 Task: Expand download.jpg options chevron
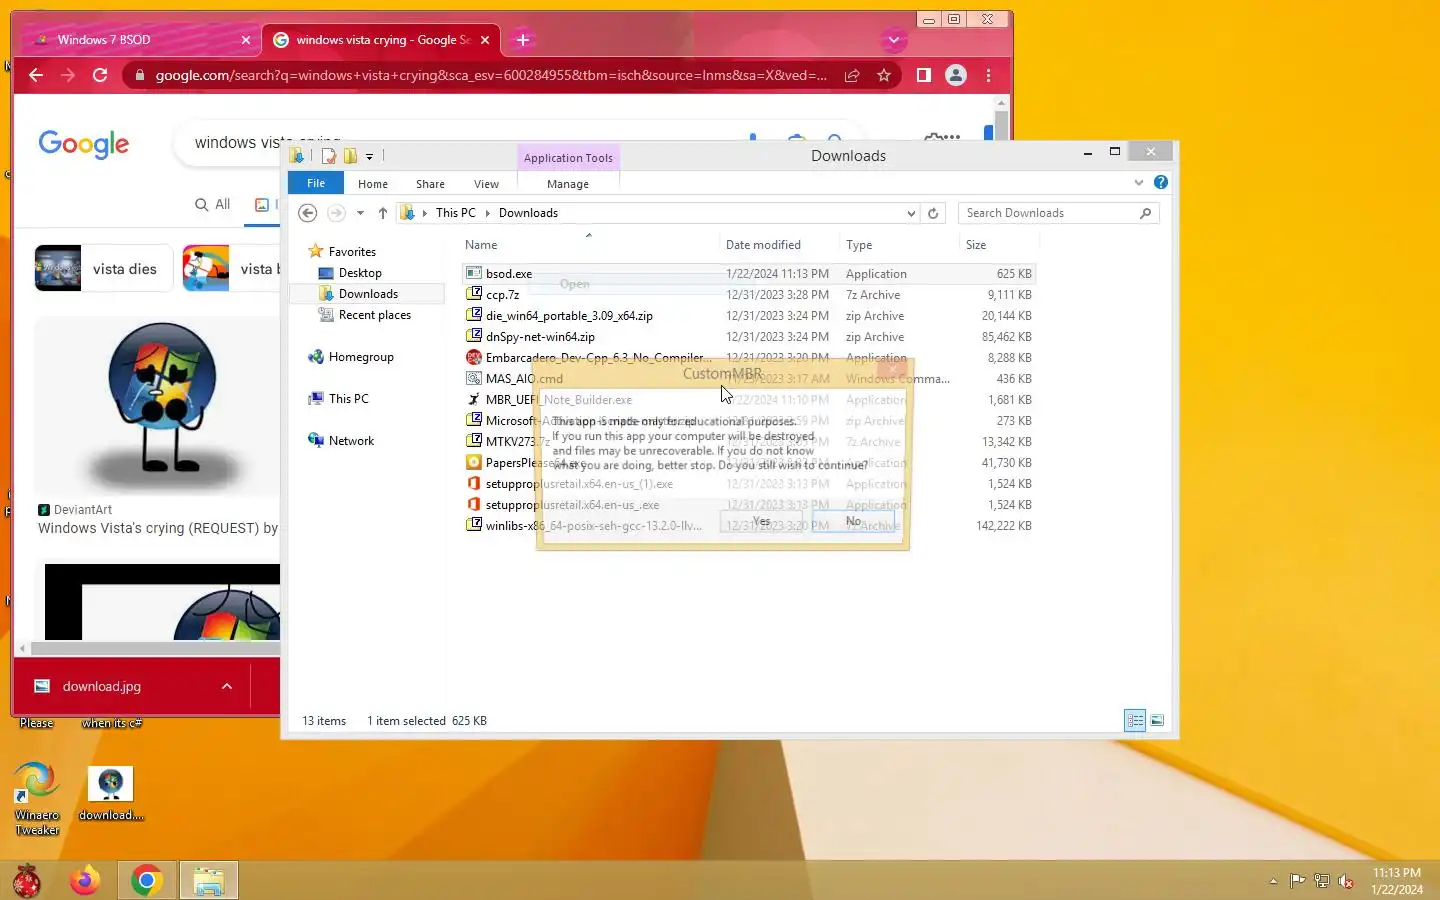227,686
